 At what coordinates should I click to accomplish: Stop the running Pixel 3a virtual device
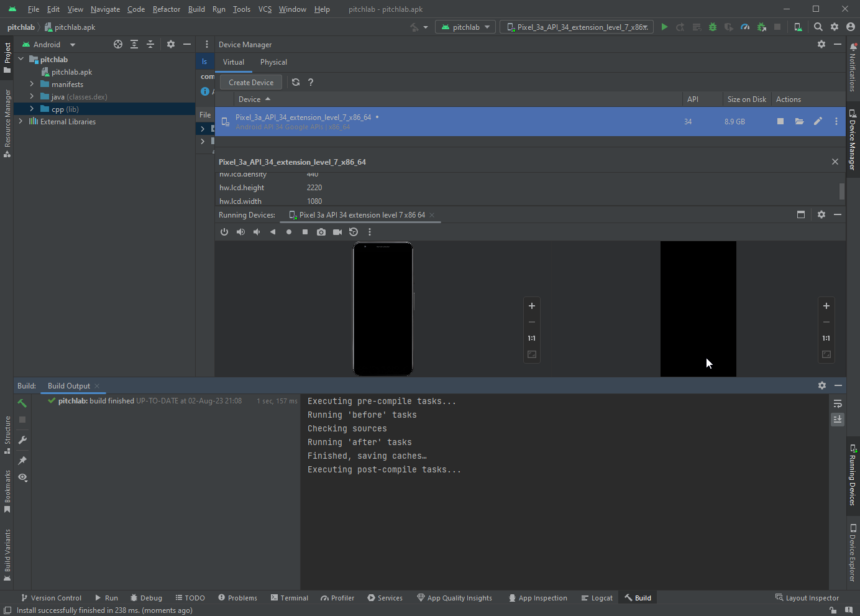pos(780,122)
